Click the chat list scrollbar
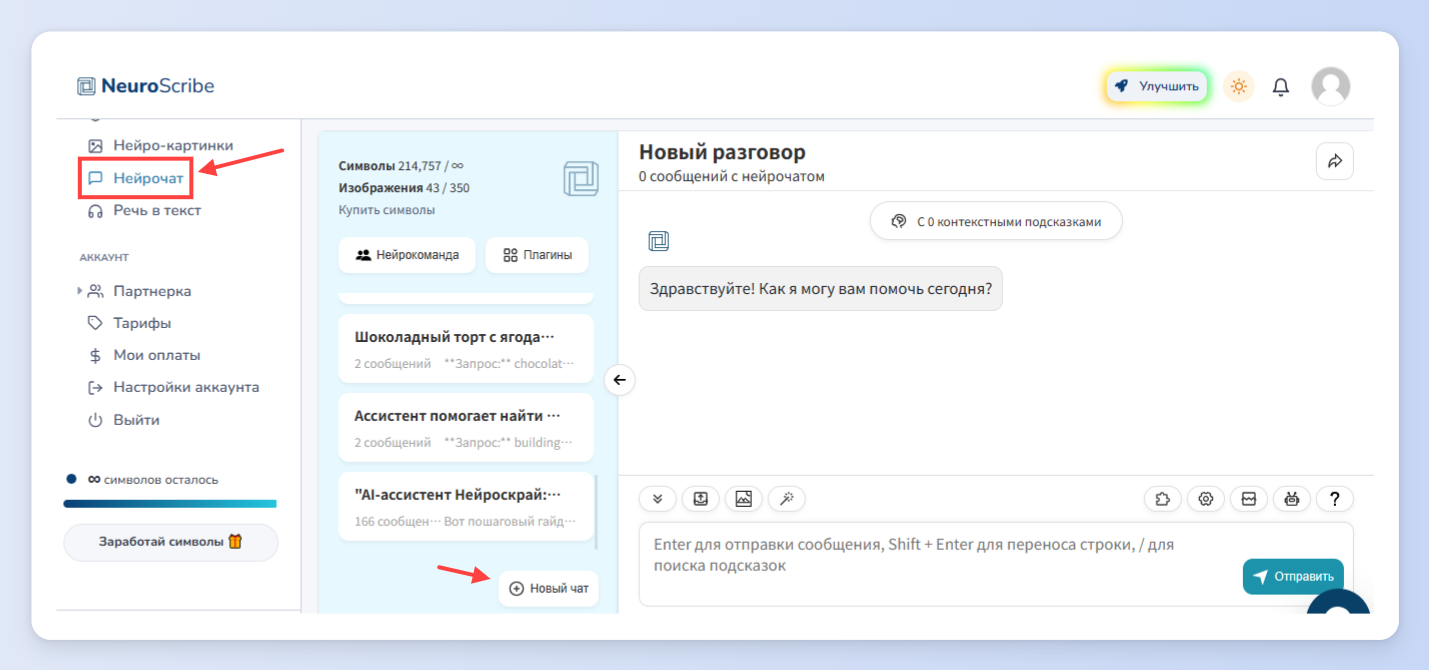This screenshot has height=670, width=1429. [598, 510]
